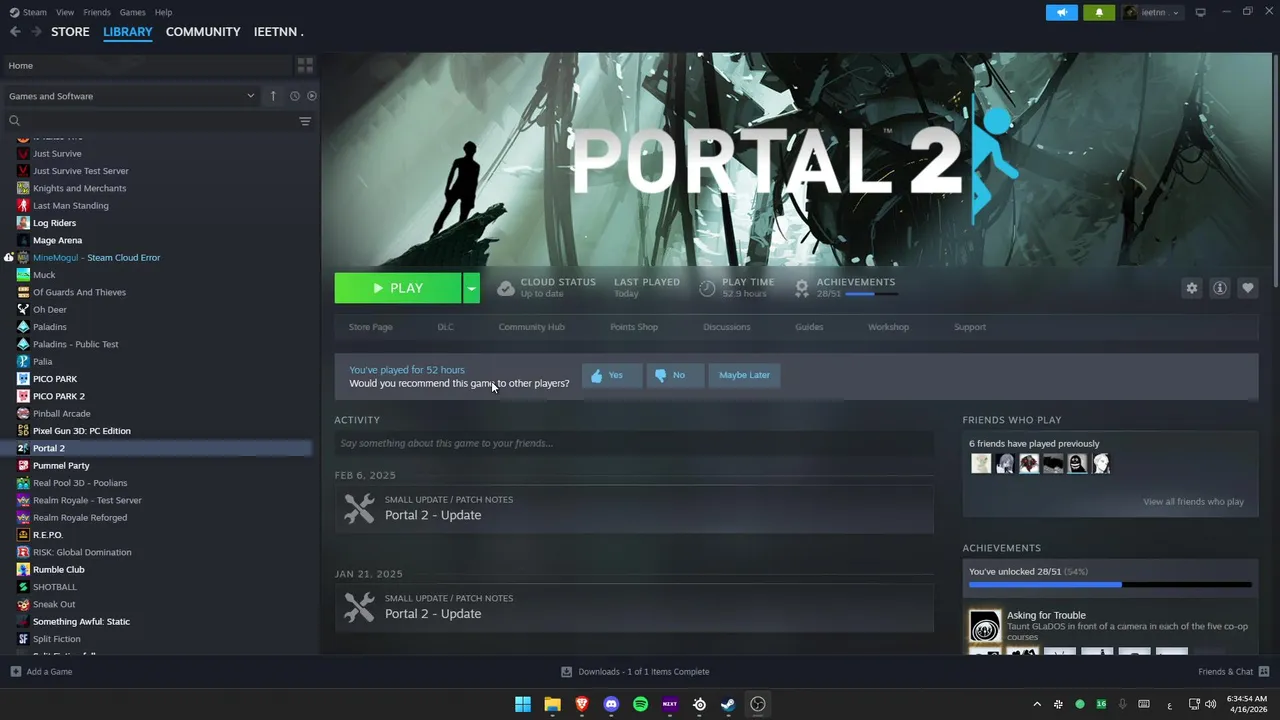Click View all friends who play
The image size is (1280, 720).
pyautogui.click(x=1193, y=502)
